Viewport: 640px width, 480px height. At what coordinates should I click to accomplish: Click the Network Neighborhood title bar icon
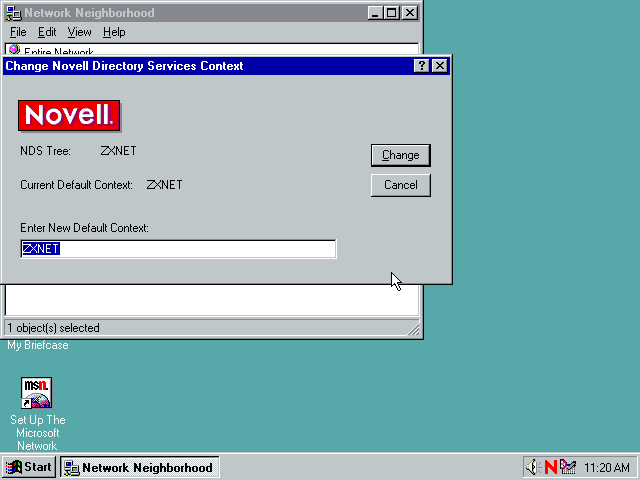tap(13, 13)
